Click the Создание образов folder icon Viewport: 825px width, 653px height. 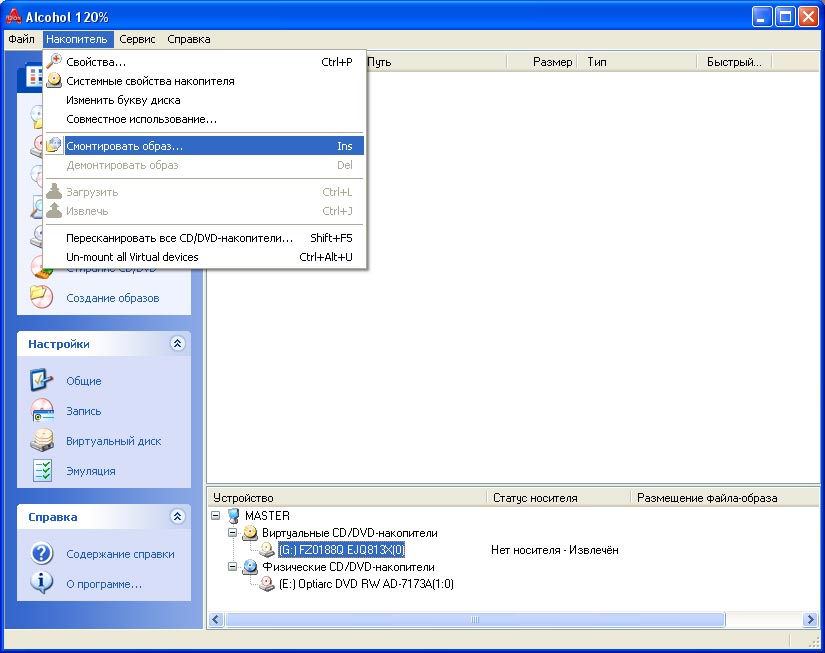click(42, 297)
